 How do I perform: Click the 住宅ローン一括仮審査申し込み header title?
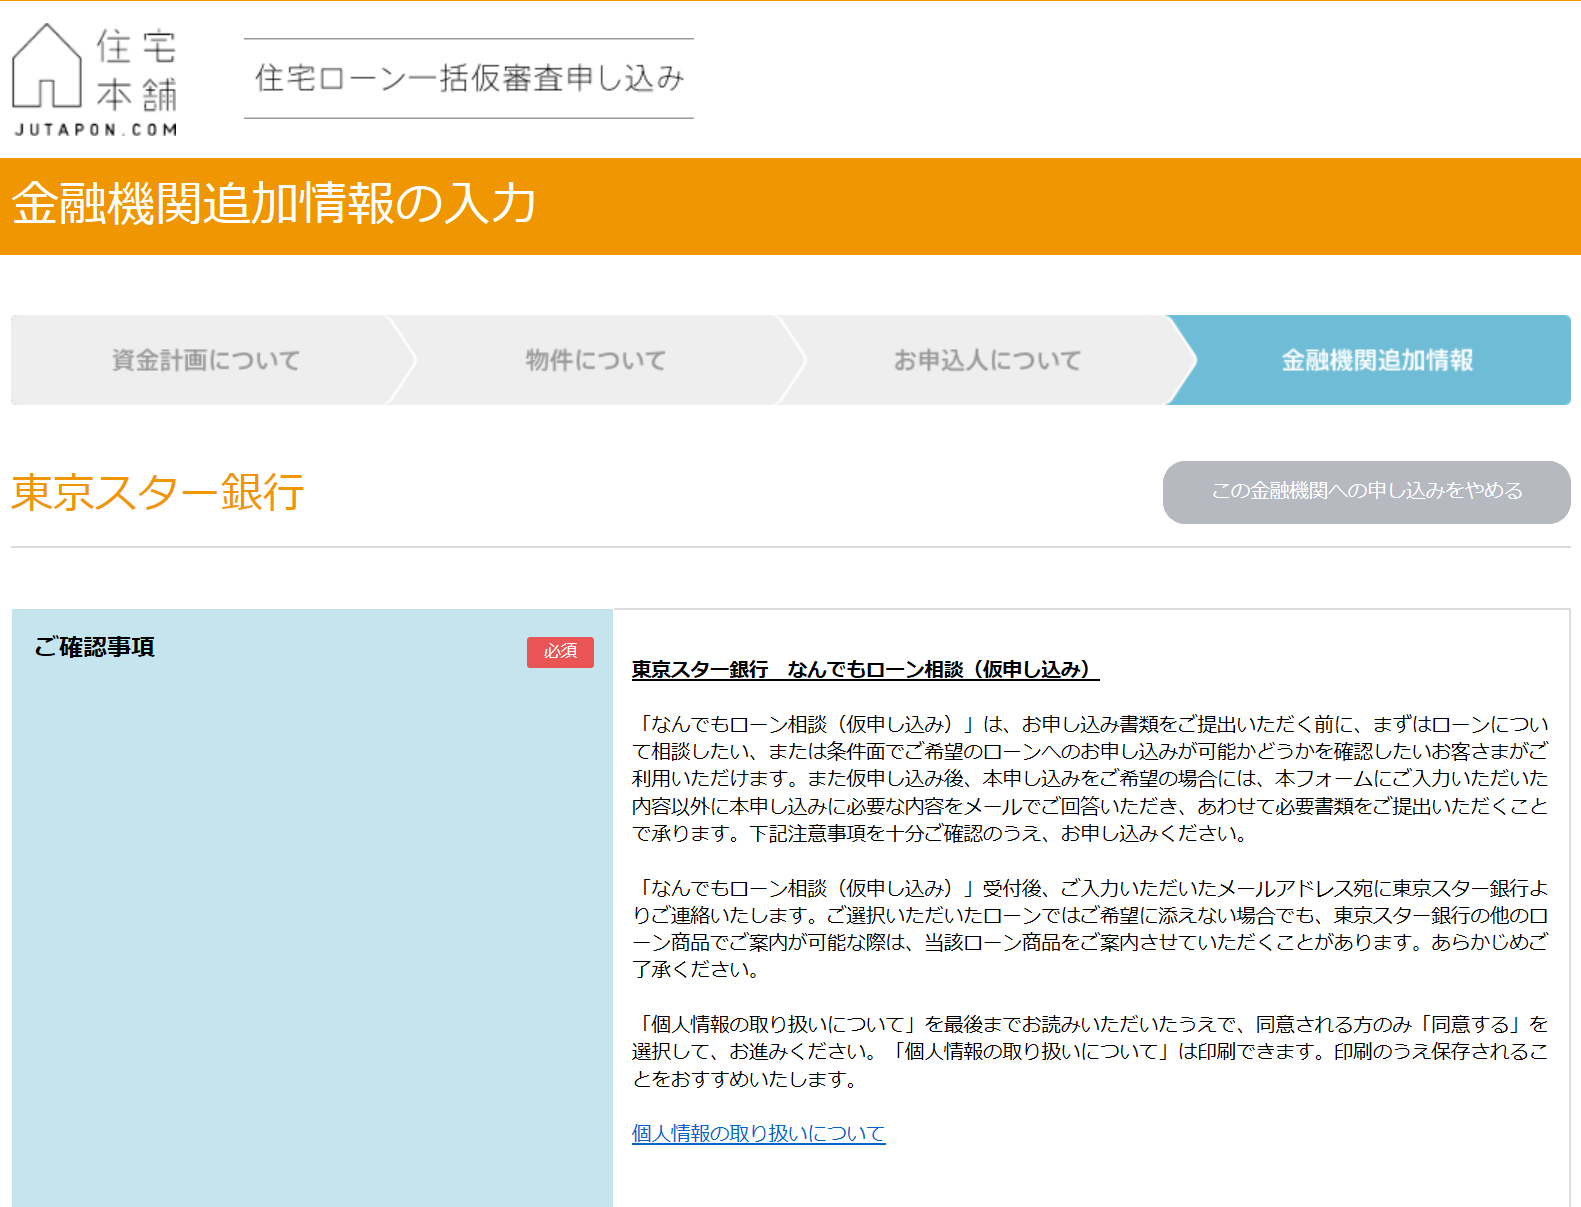pyautogui.click(x=469, y=78)
